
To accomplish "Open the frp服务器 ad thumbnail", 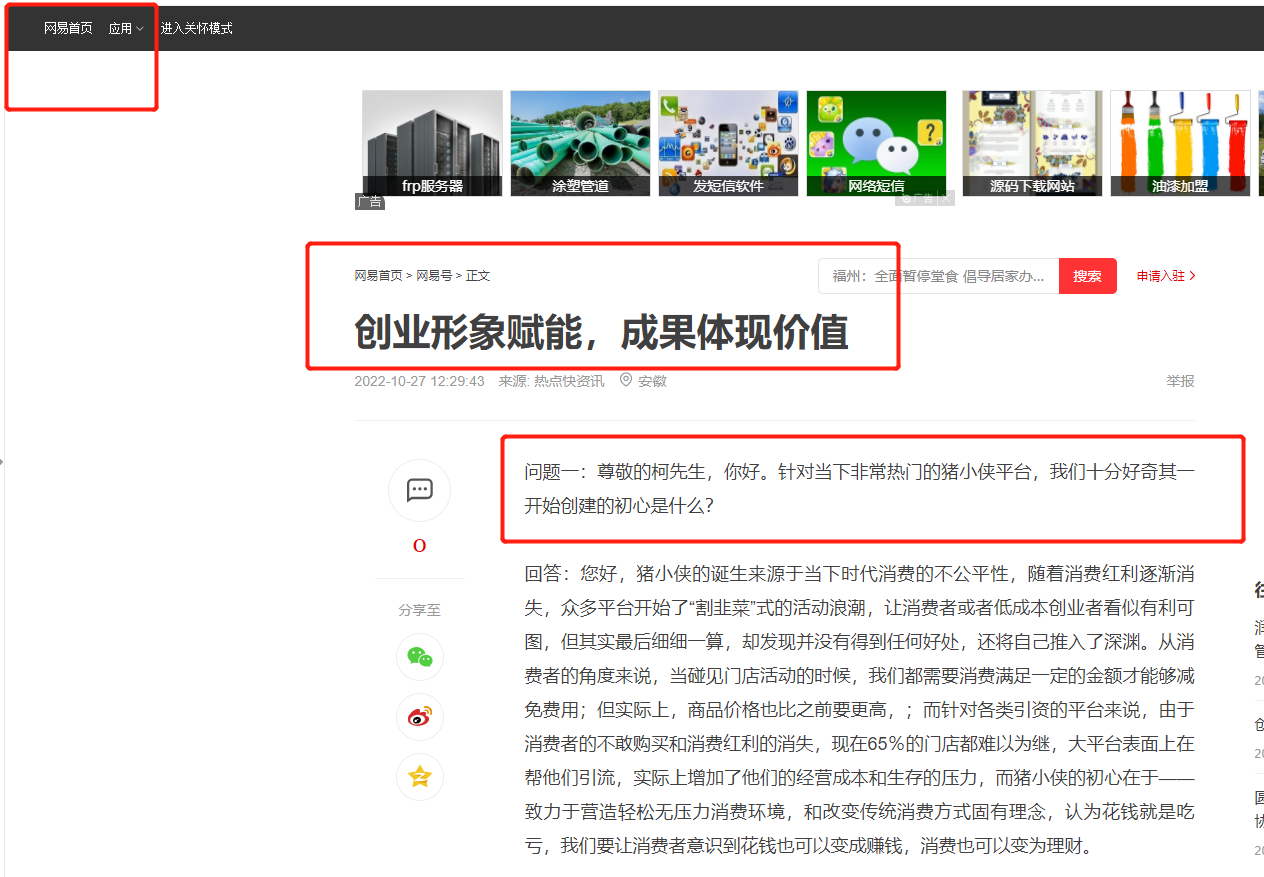I will [432, 143].
